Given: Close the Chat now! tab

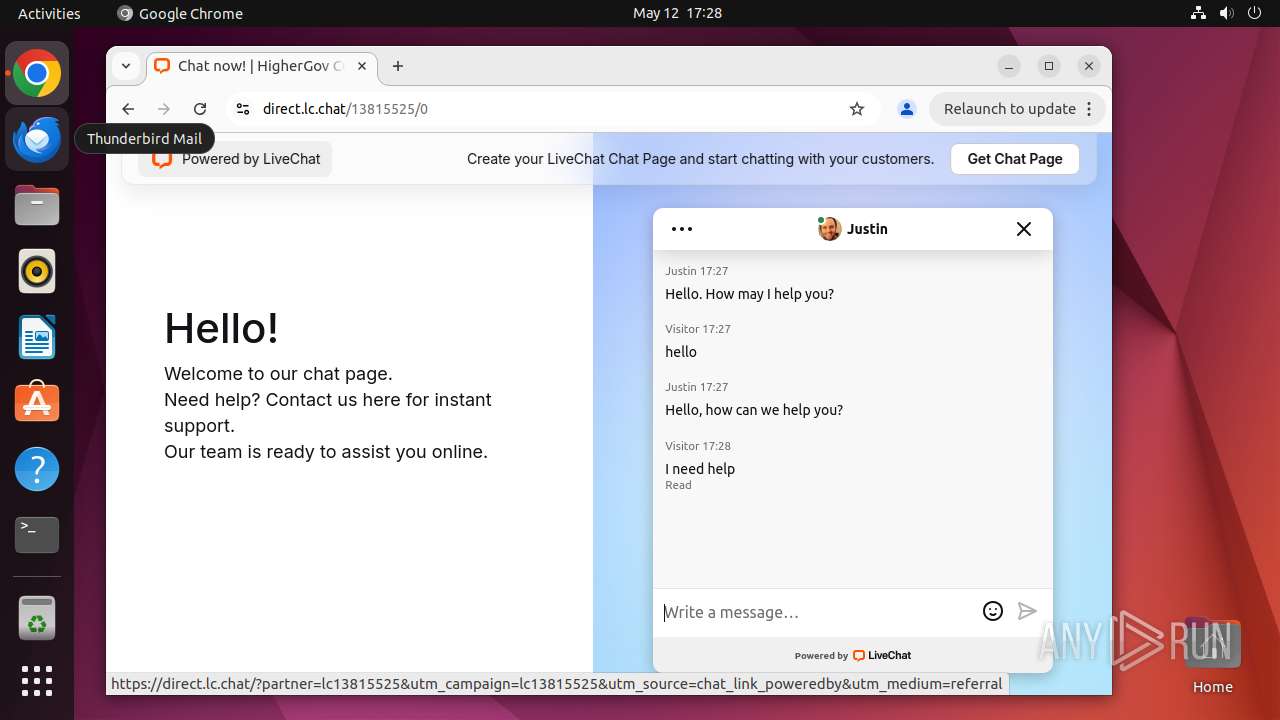Looking at the screenshot, I should point(362,66).
